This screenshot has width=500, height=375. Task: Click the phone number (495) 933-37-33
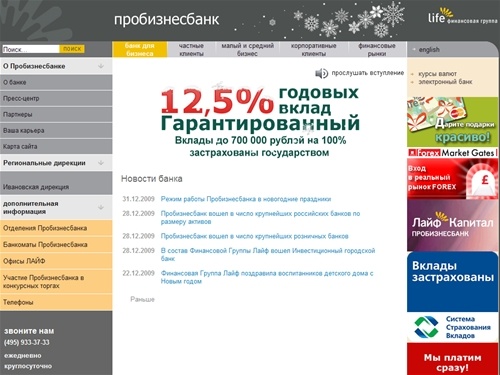tap(27, 342)
